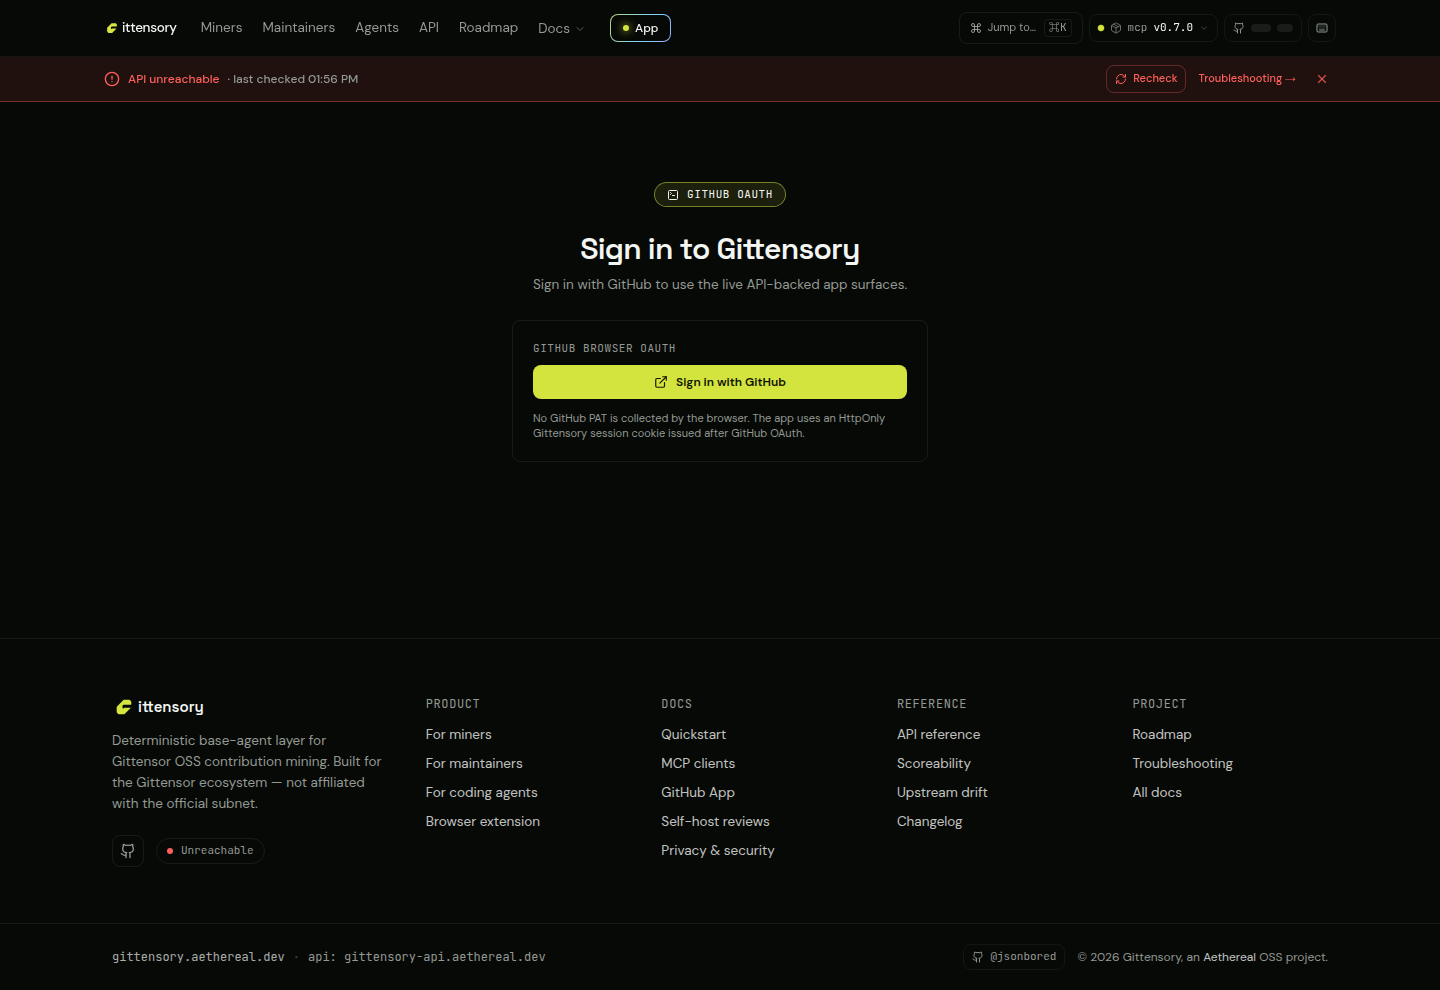Open the All docs footer link
The image size is (1440, 990).
(x=1157, y=793)
